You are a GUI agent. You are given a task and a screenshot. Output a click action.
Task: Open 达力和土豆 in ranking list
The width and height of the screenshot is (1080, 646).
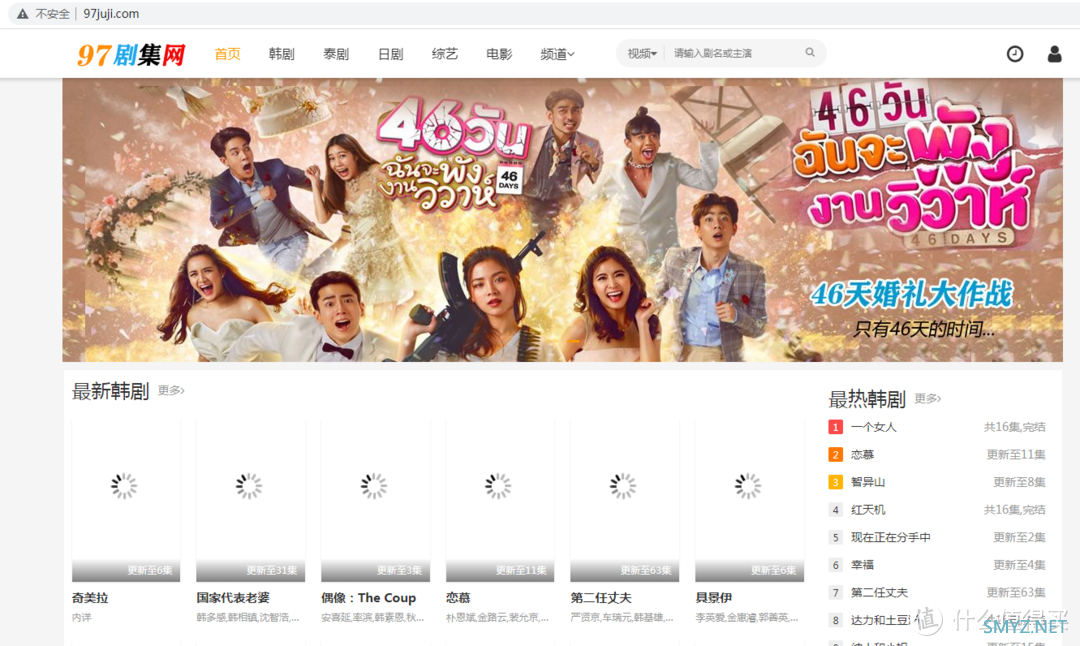click(881, 620)
